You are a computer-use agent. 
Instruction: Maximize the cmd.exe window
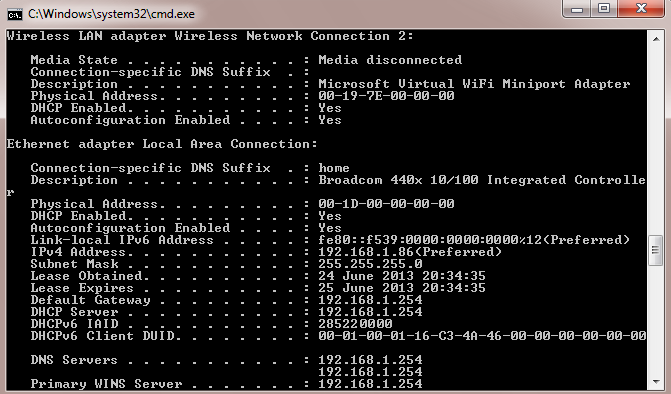pyautogui.click(x=604, y=8)
